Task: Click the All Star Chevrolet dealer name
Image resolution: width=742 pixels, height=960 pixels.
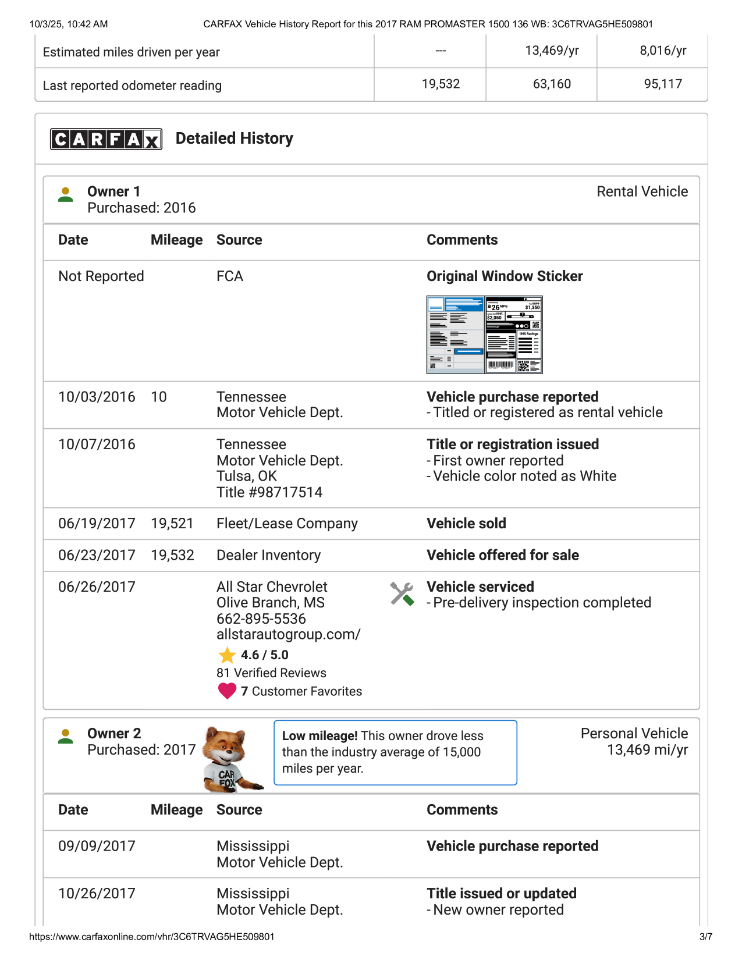Action: (271, 587)
